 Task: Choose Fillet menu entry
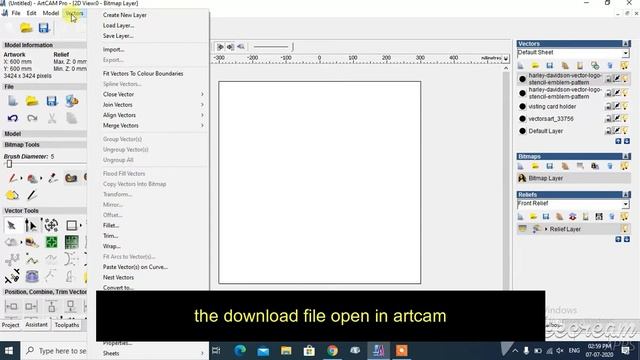tap(111, 225)
